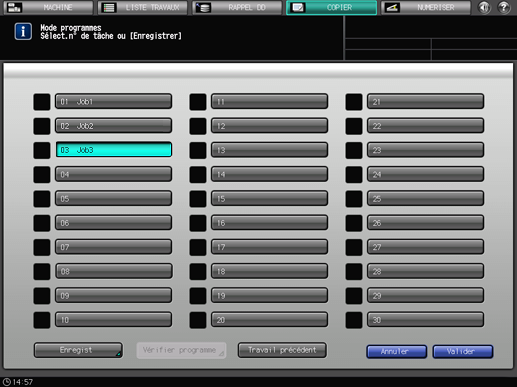The width and height of the screenshot is (517, 387).
Task: Toggle black lock box beside 01 Job1
Action: click(42, 102)
